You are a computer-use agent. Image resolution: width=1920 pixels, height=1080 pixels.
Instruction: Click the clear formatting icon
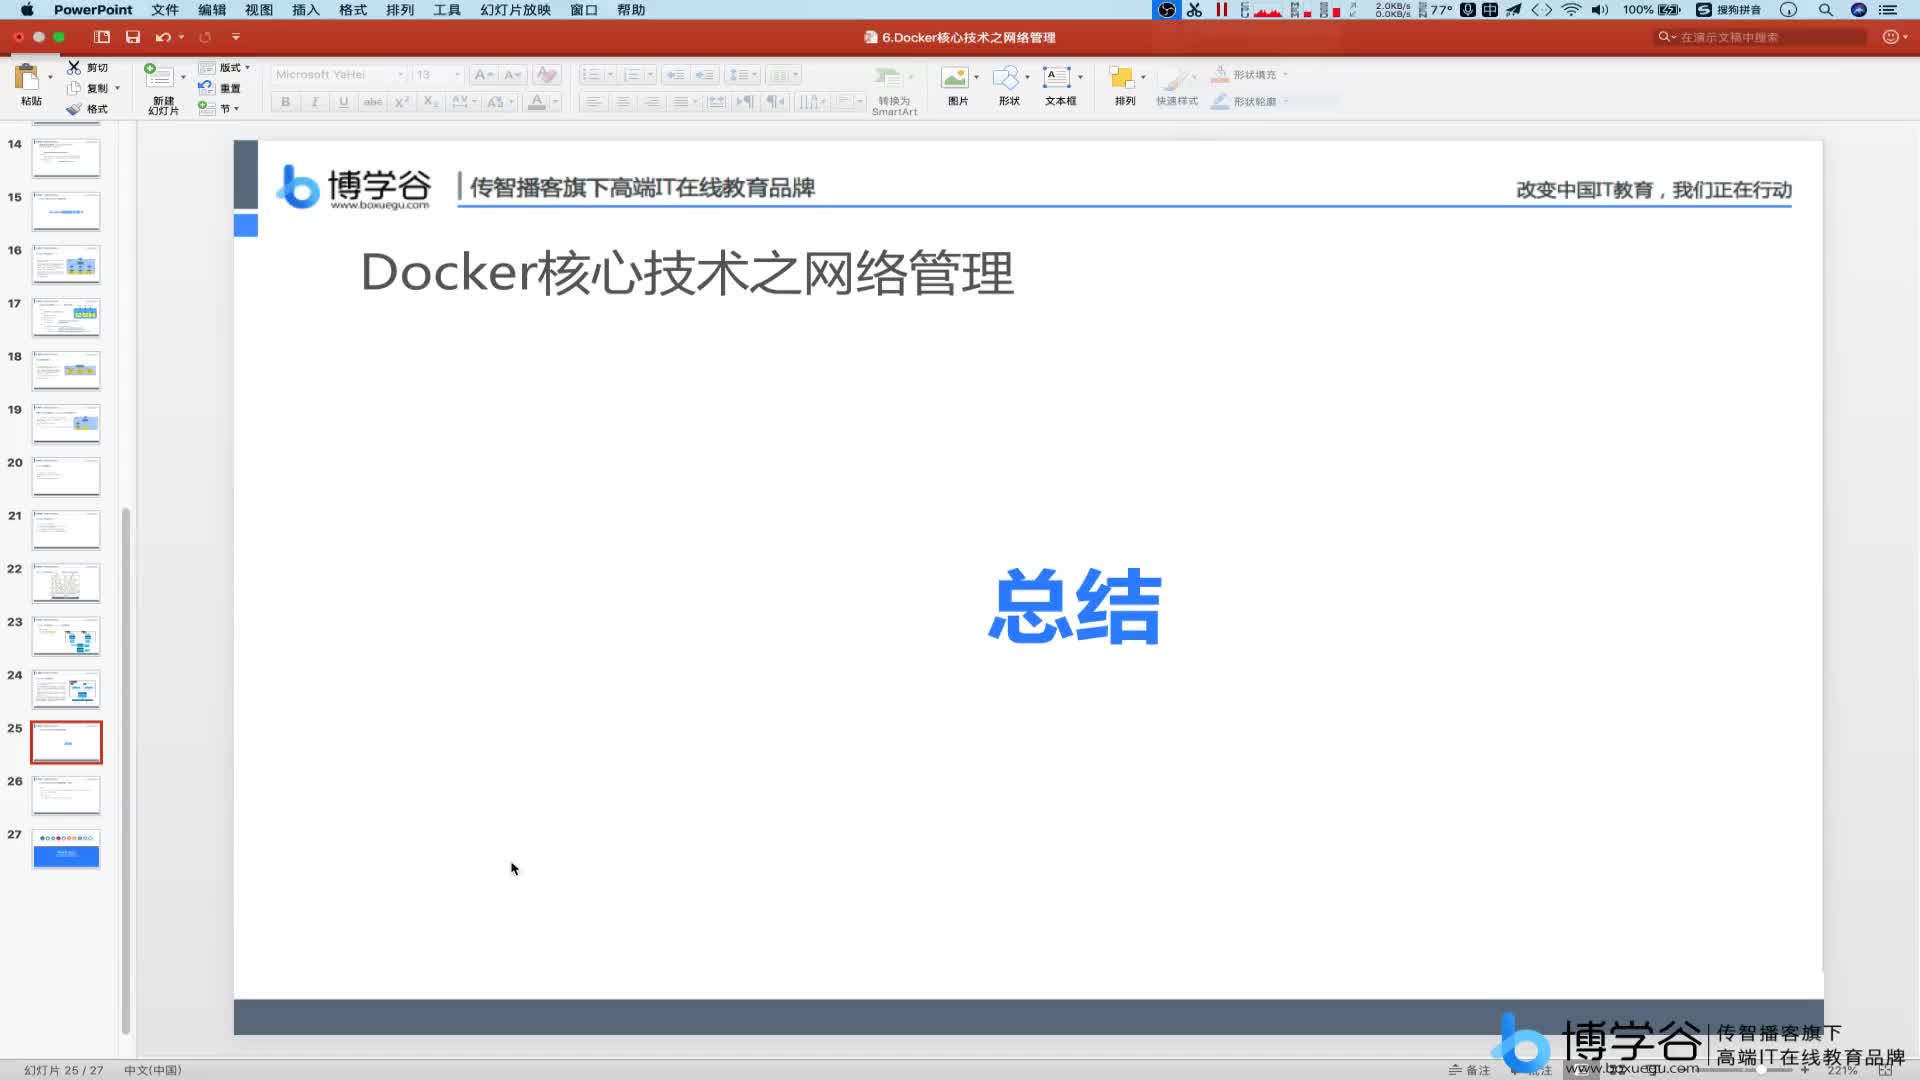click(x=546, y=75)
